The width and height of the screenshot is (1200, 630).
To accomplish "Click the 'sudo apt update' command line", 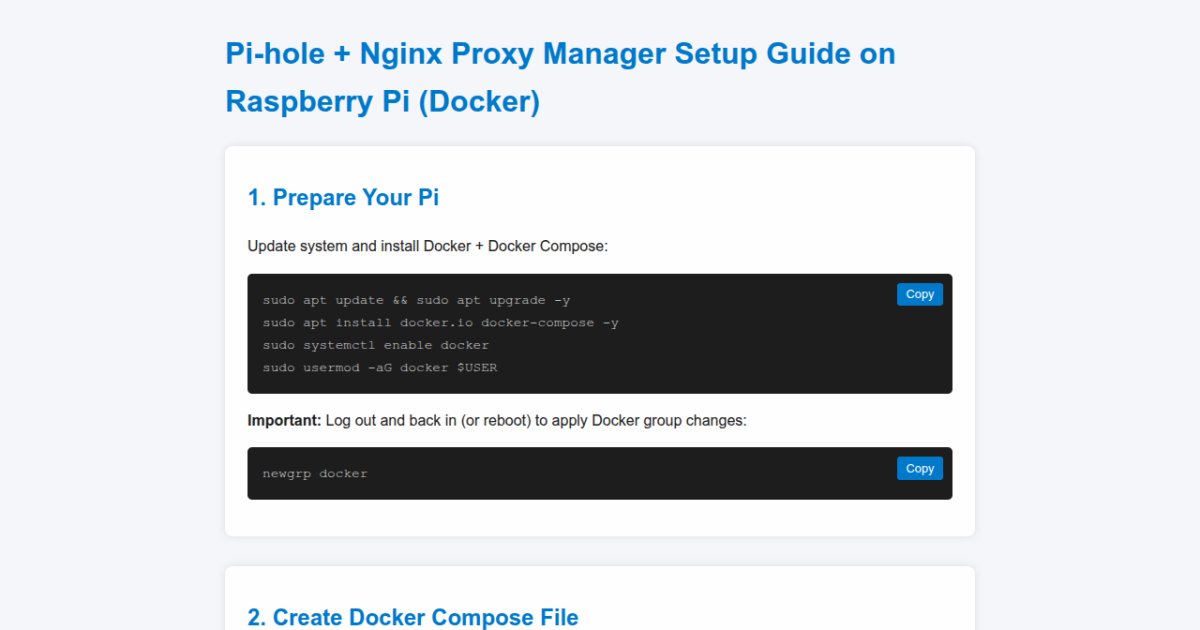I will pyautogui.click(x=322, y=300).
